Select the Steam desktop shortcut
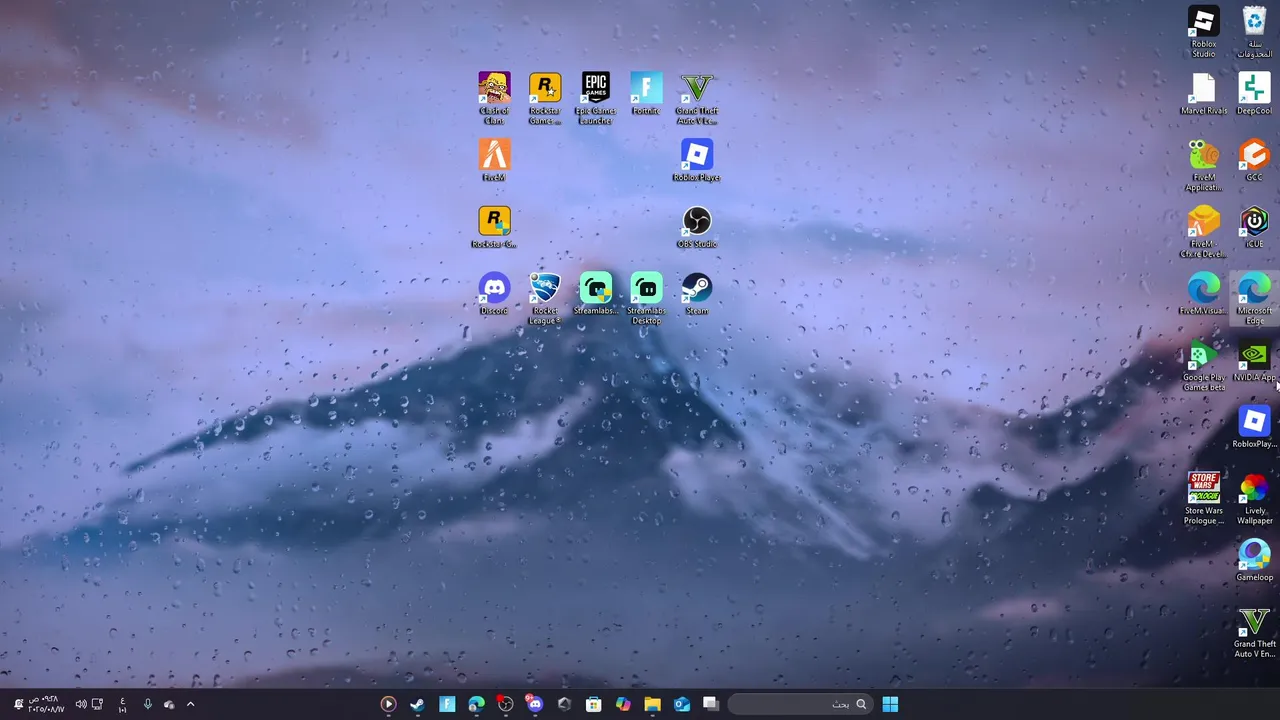The height and width of the screenshot is (720, 1280). [697, 294]
